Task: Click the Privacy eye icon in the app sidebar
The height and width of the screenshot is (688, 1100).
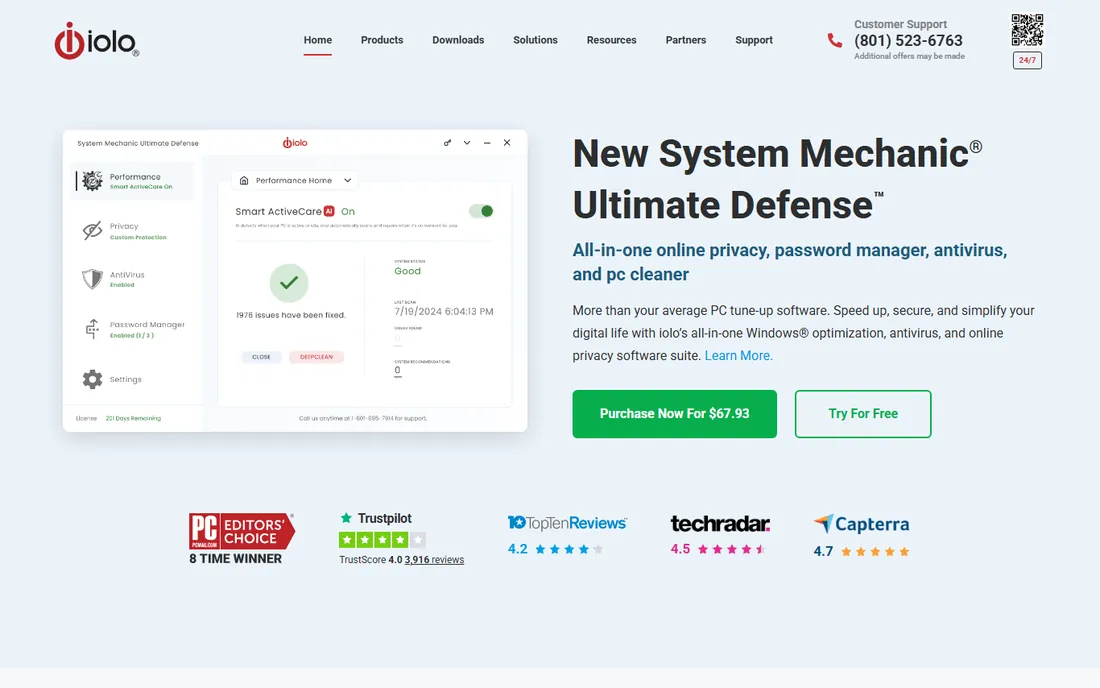Action: click(x=92, y=230)
